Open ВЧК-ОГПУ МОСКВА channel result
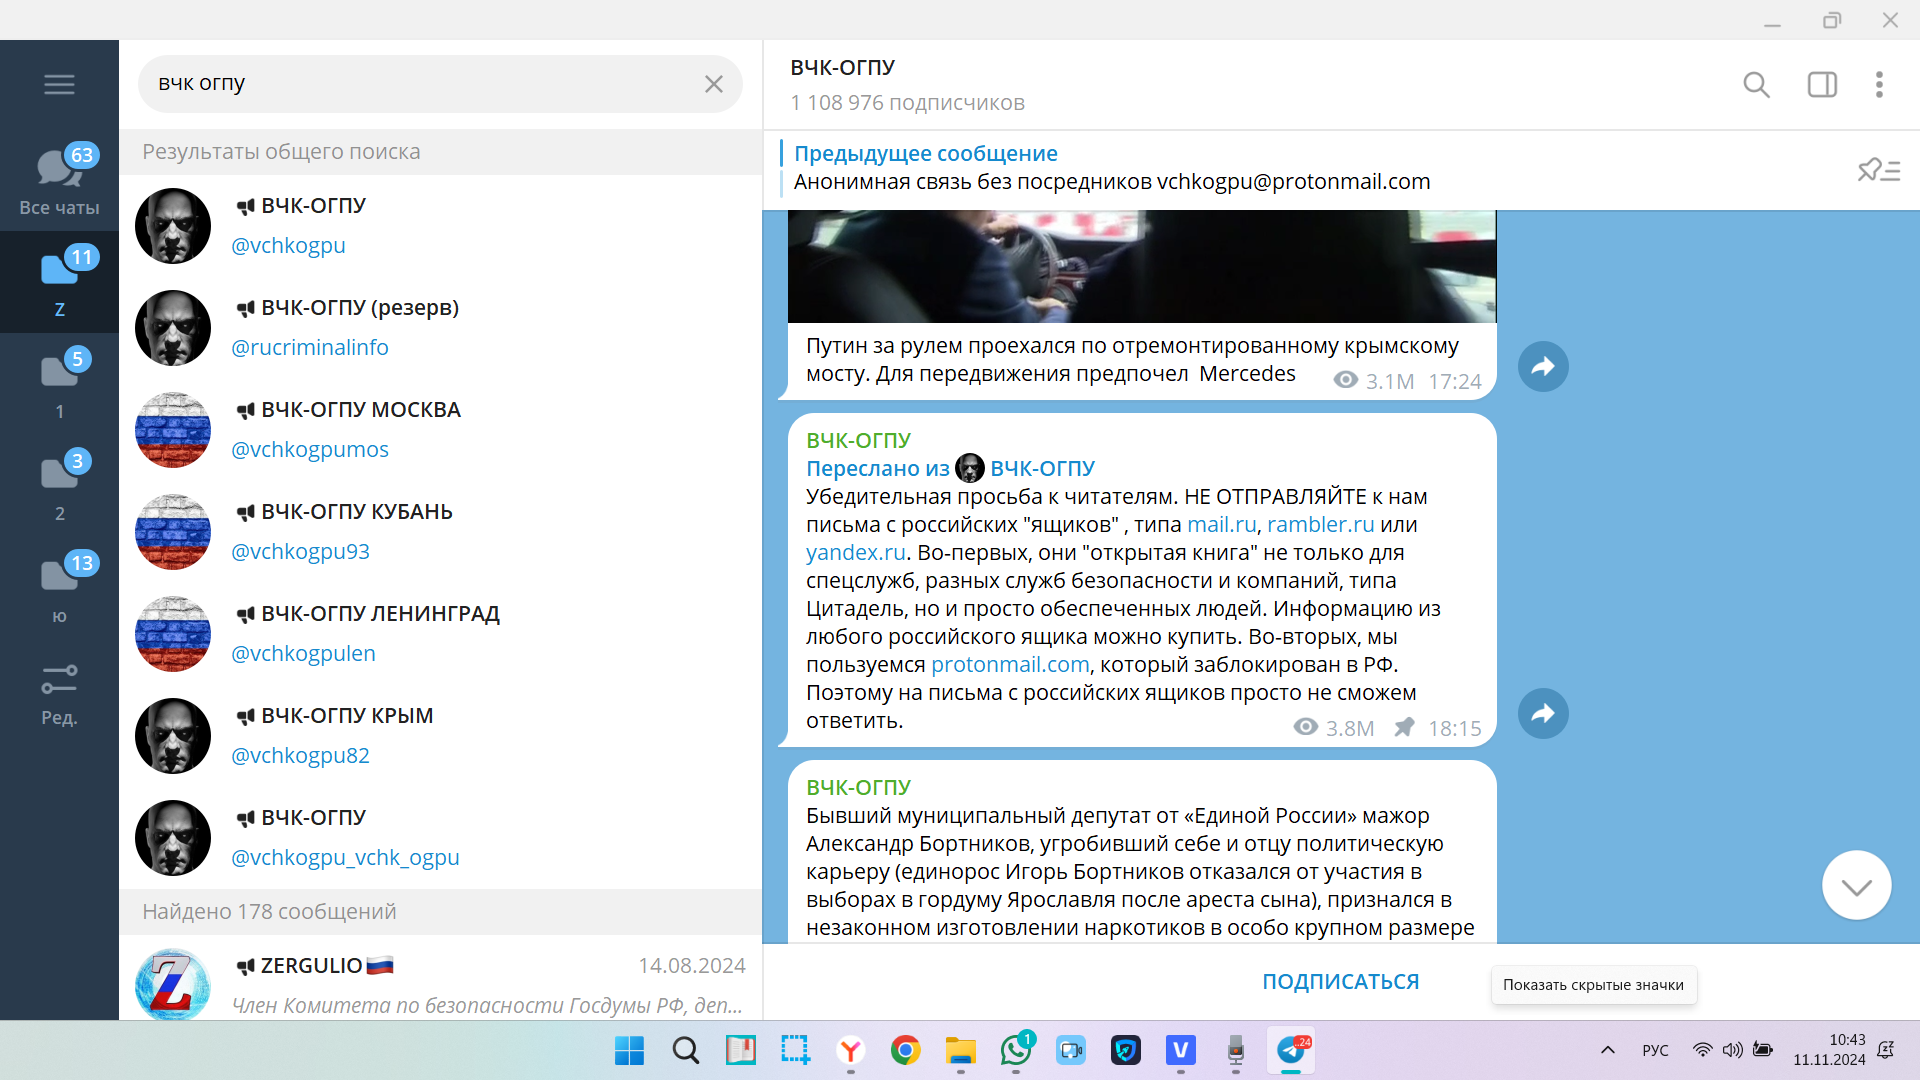The width and height of the screenshot is (1920, 1080). coord(440,430)
